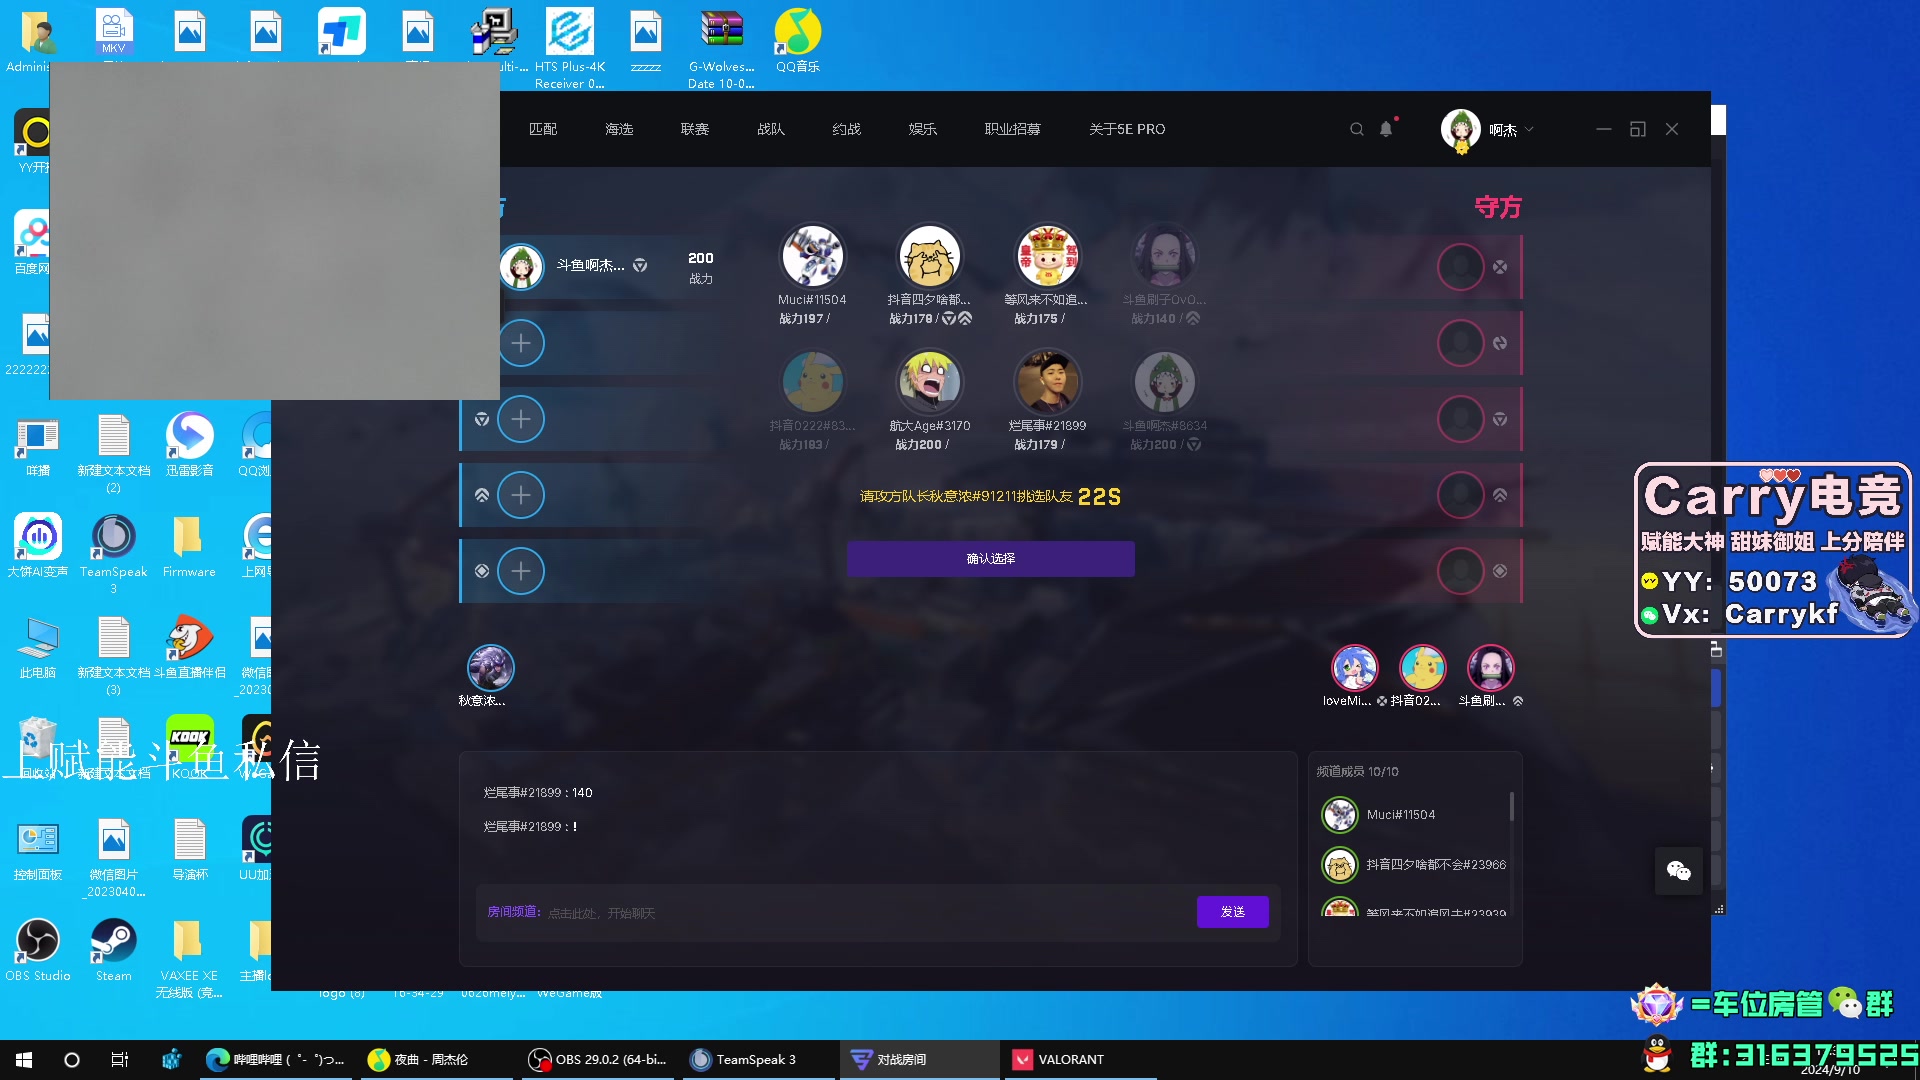
Task: Click the fifth empty defender slot
Action: click(1460, 571)
